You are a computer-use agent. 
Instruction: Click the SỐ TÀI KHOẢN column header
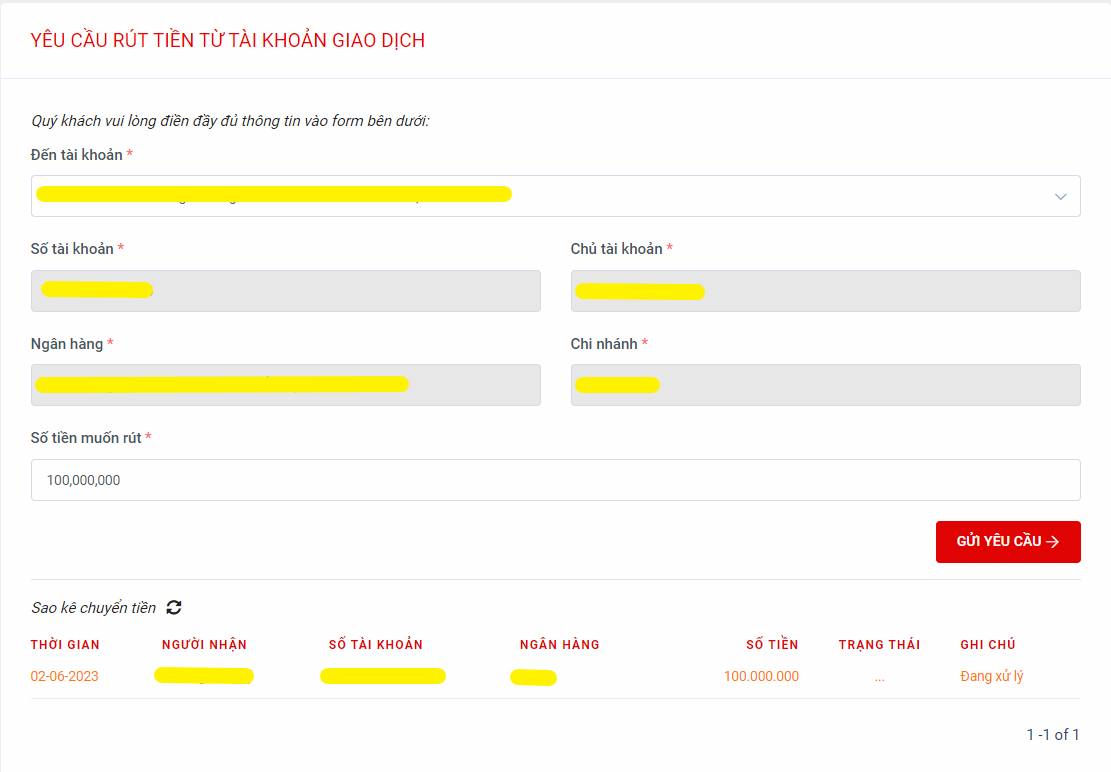coord(375,645)
